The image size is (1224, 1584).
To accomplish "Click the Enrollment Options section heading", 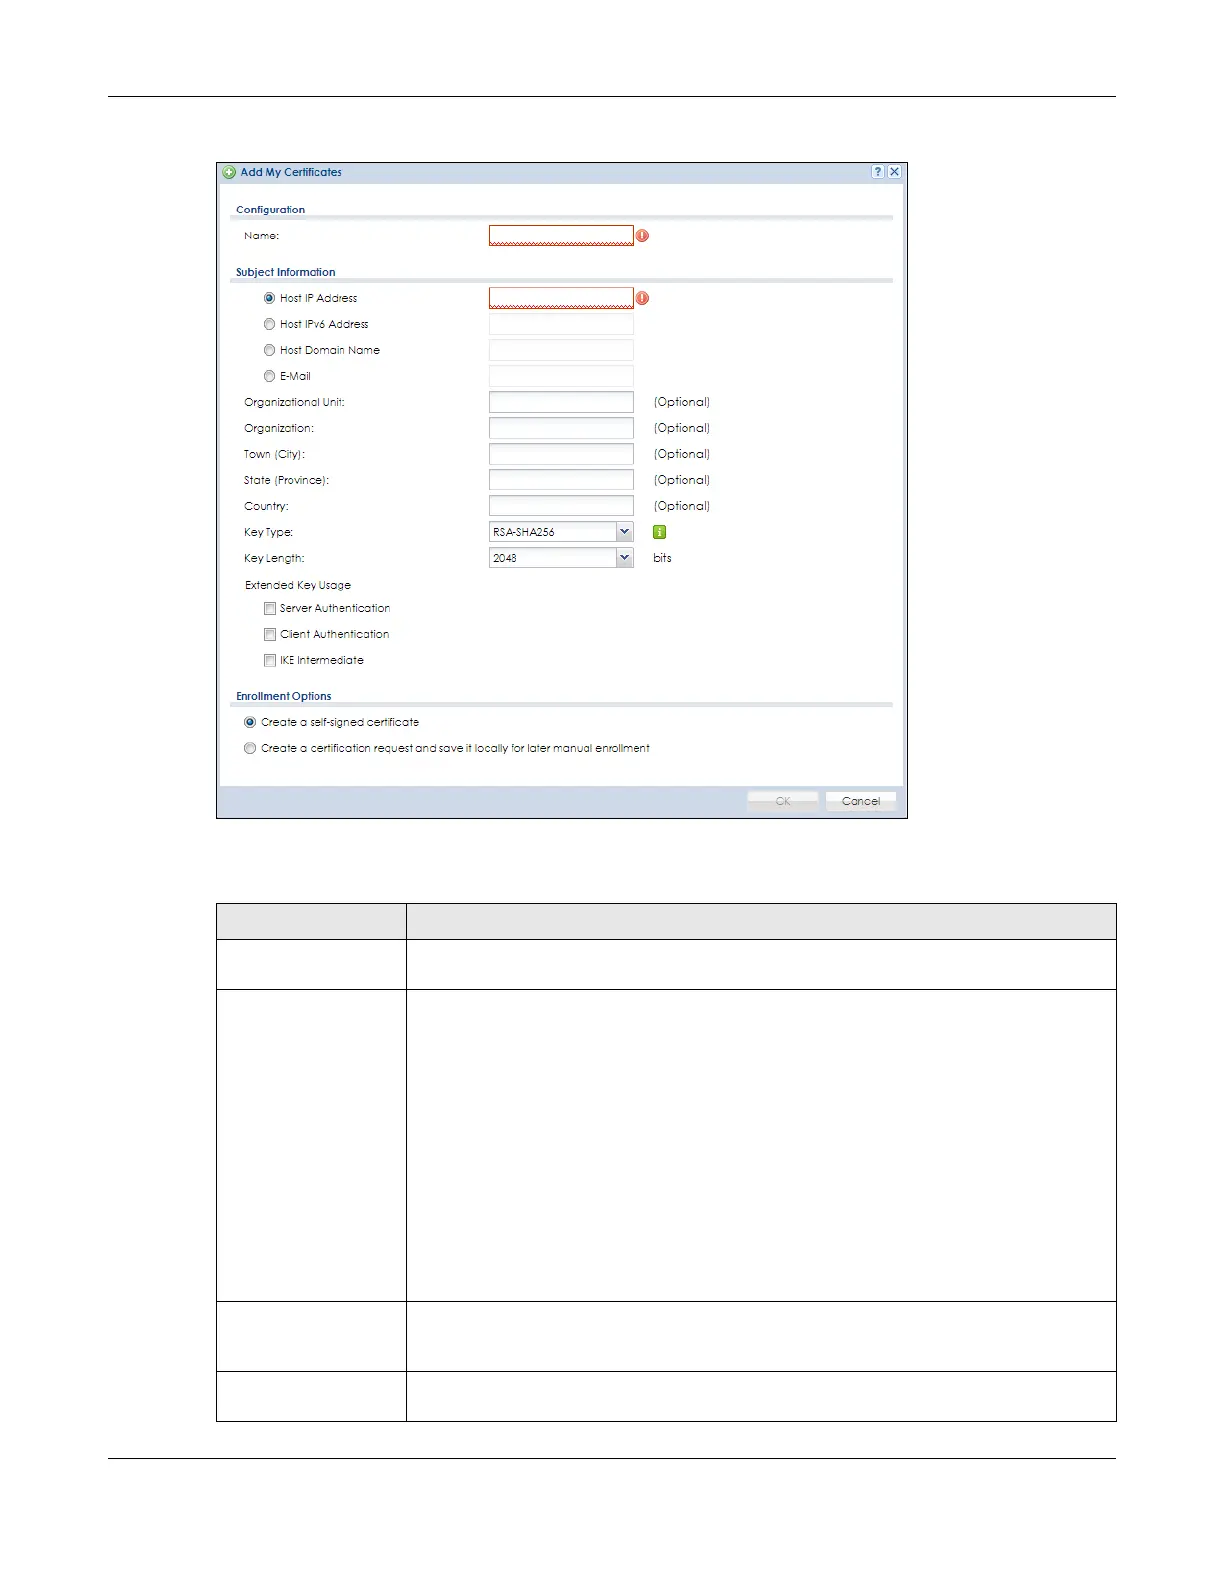I will pyautogui.click(x=283, y=696).
